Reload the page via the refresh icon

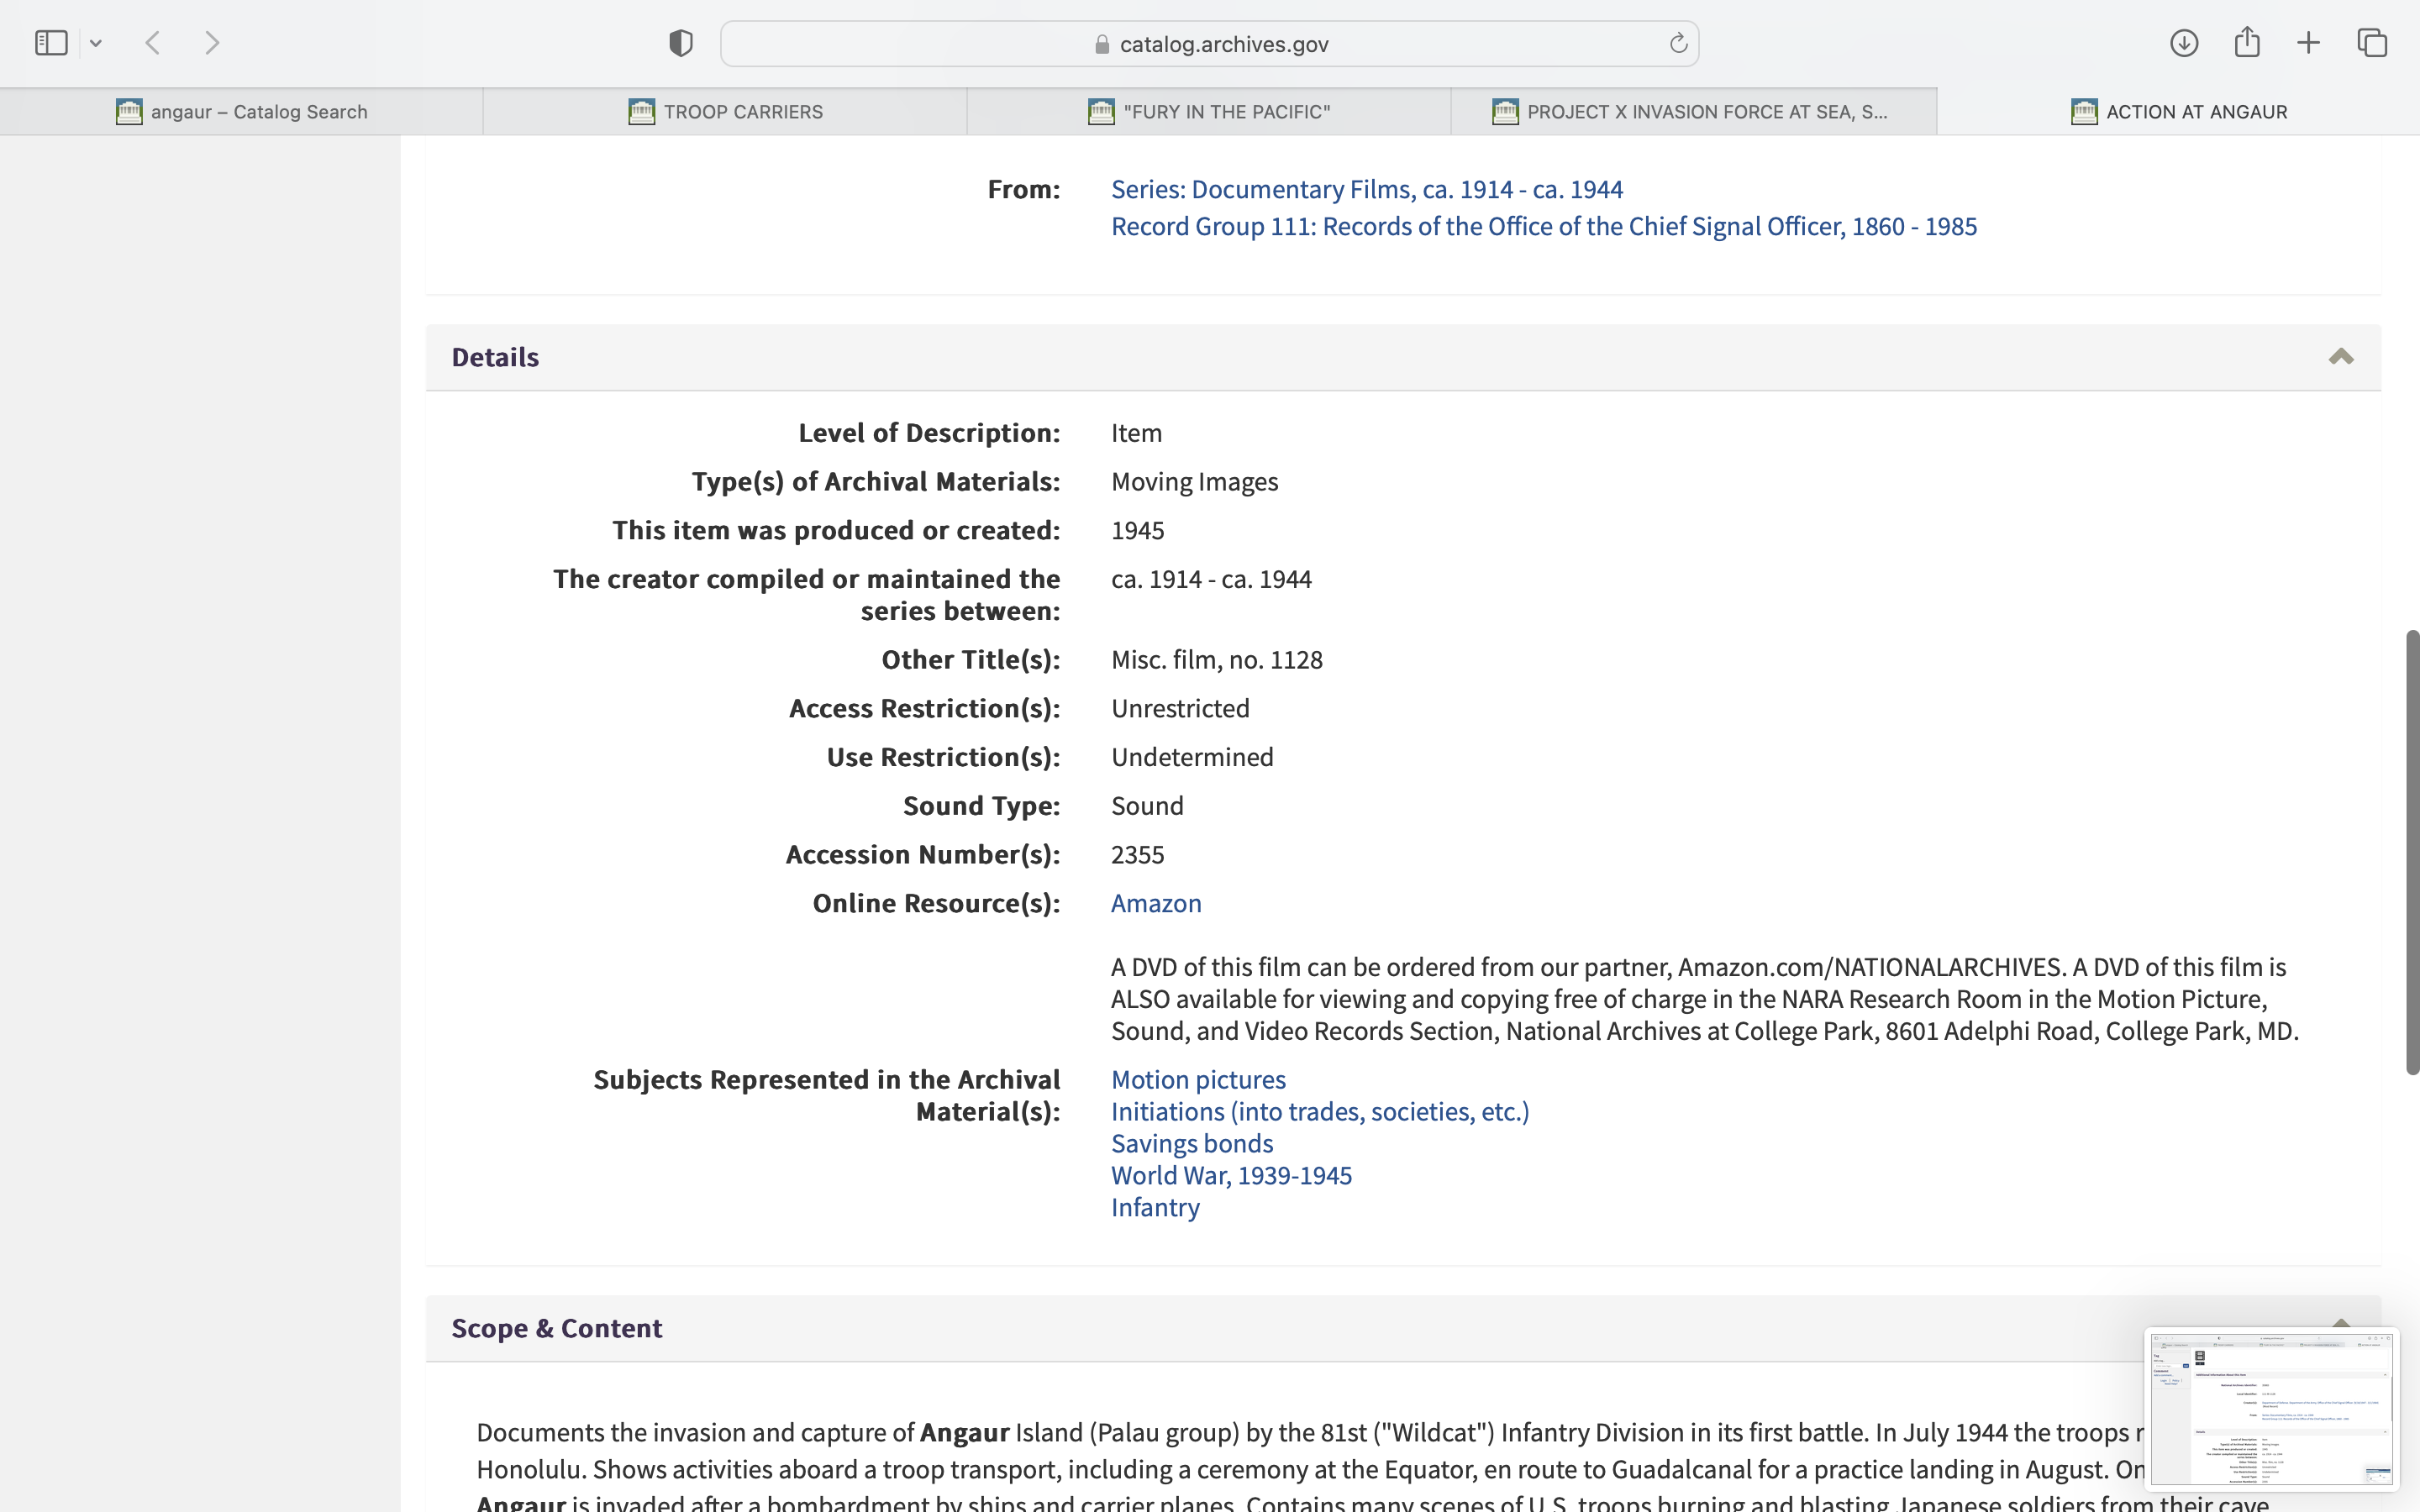(1678, 43)
